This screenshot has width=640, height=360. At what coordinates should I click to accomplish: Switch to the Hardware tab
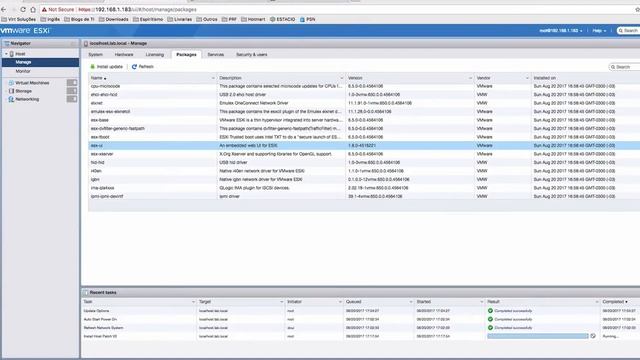124,54
